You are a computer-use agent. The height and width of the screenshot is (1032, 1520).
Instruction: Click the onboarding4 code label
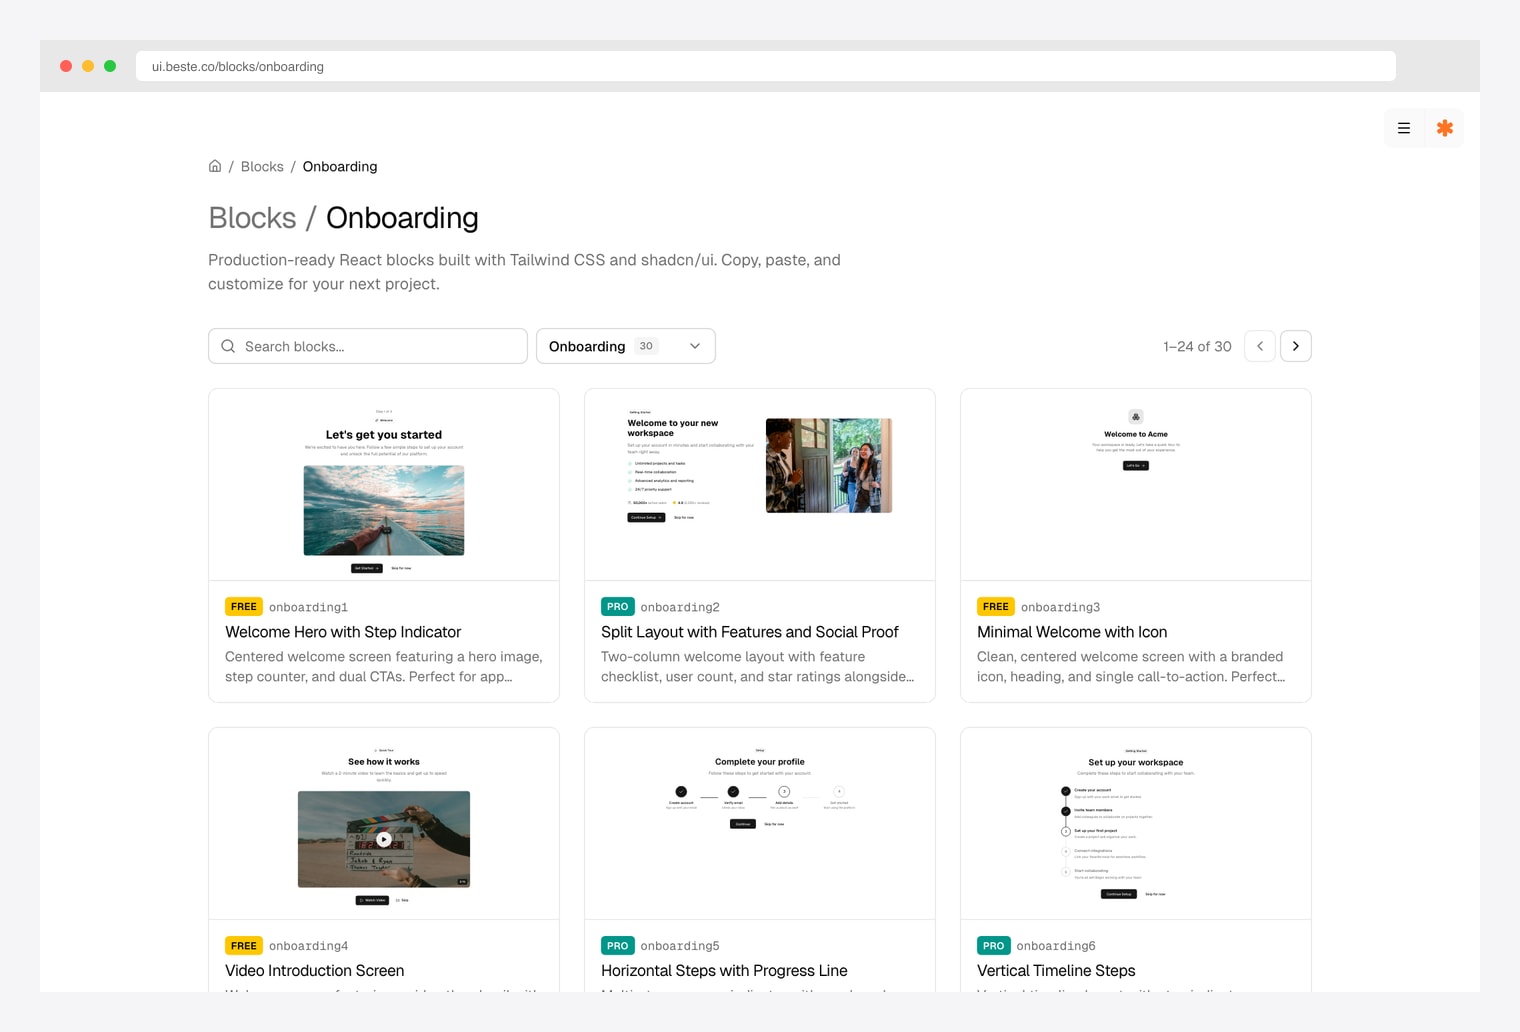308,946
